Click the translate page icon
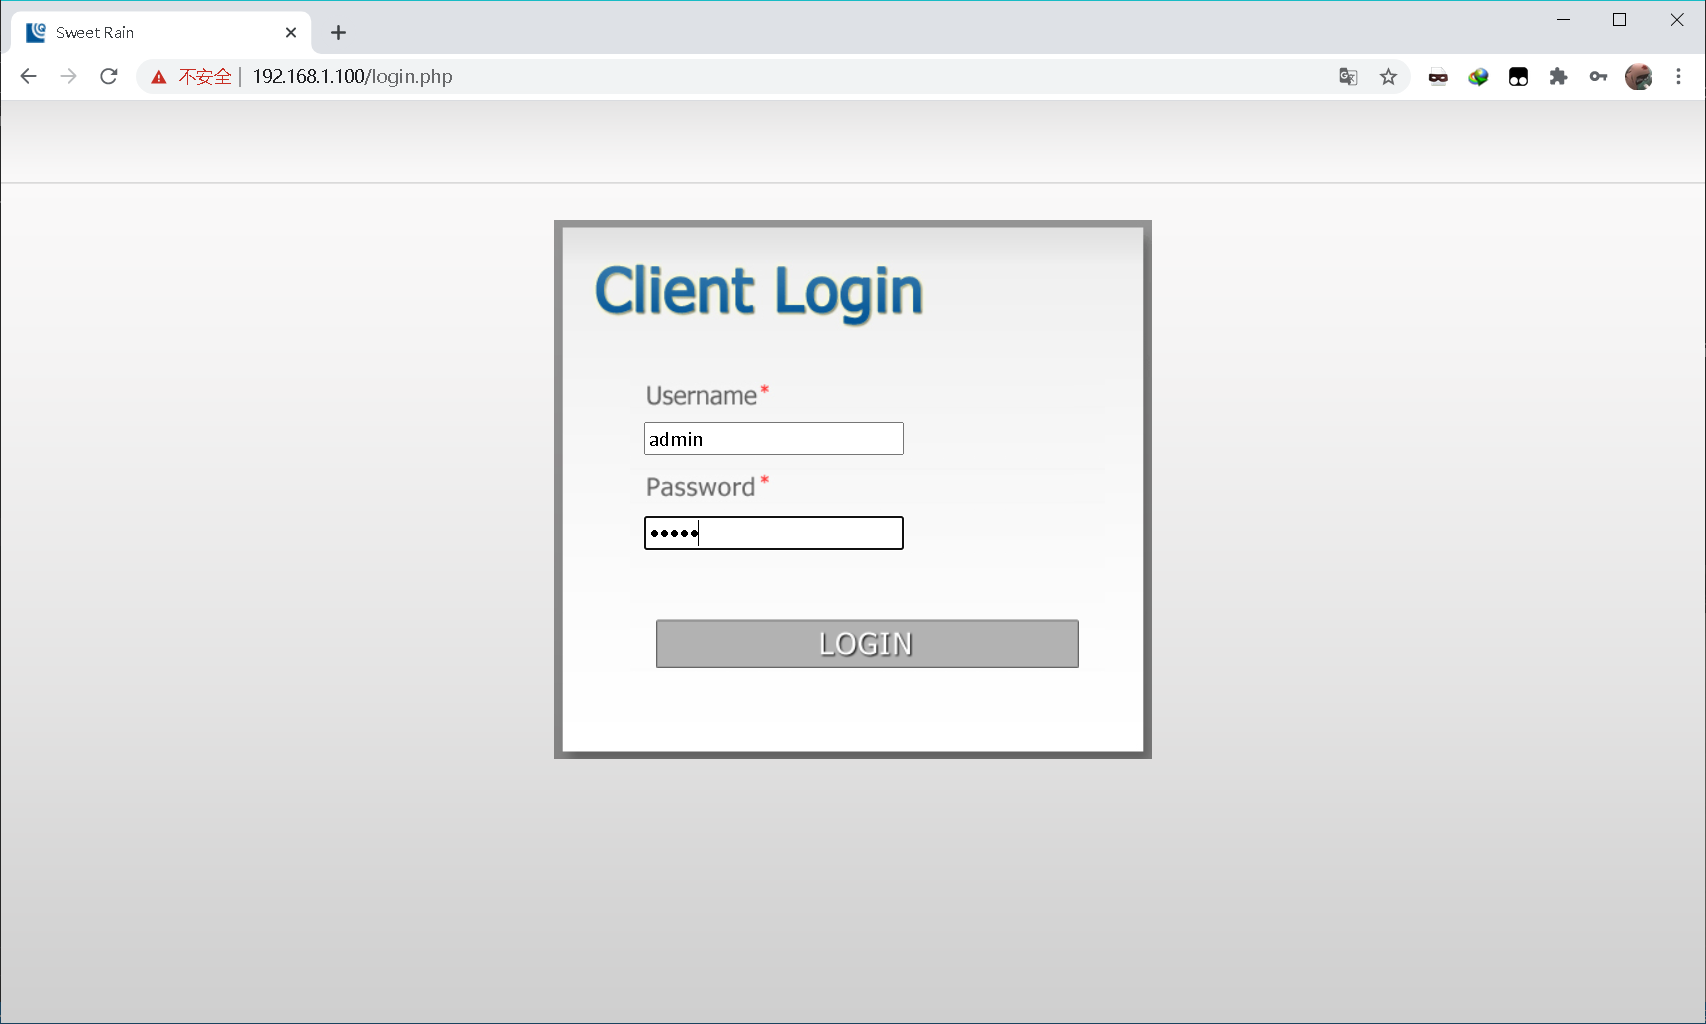The image size is (1706, 1024). click(x=1348, y=77)
